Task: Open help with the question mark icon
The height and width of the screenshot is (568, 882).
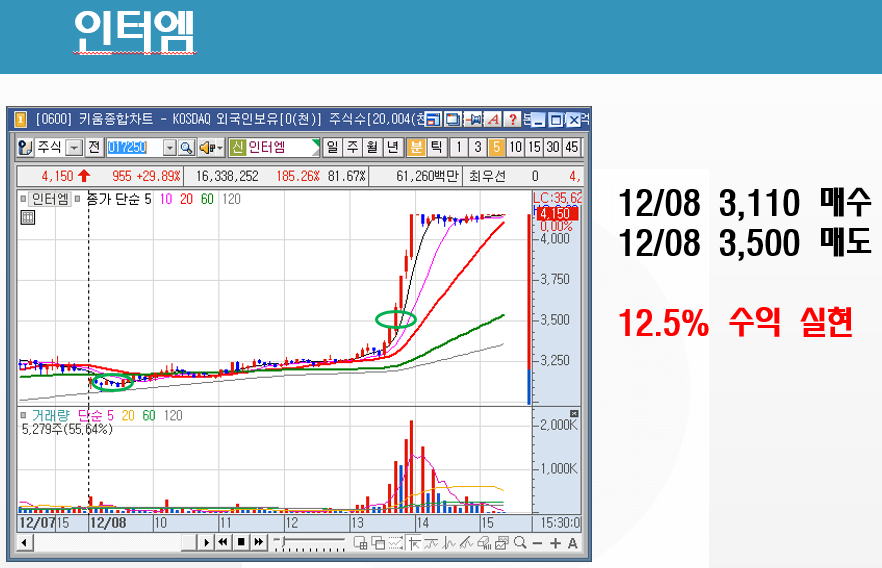Action: click(512, 119)
